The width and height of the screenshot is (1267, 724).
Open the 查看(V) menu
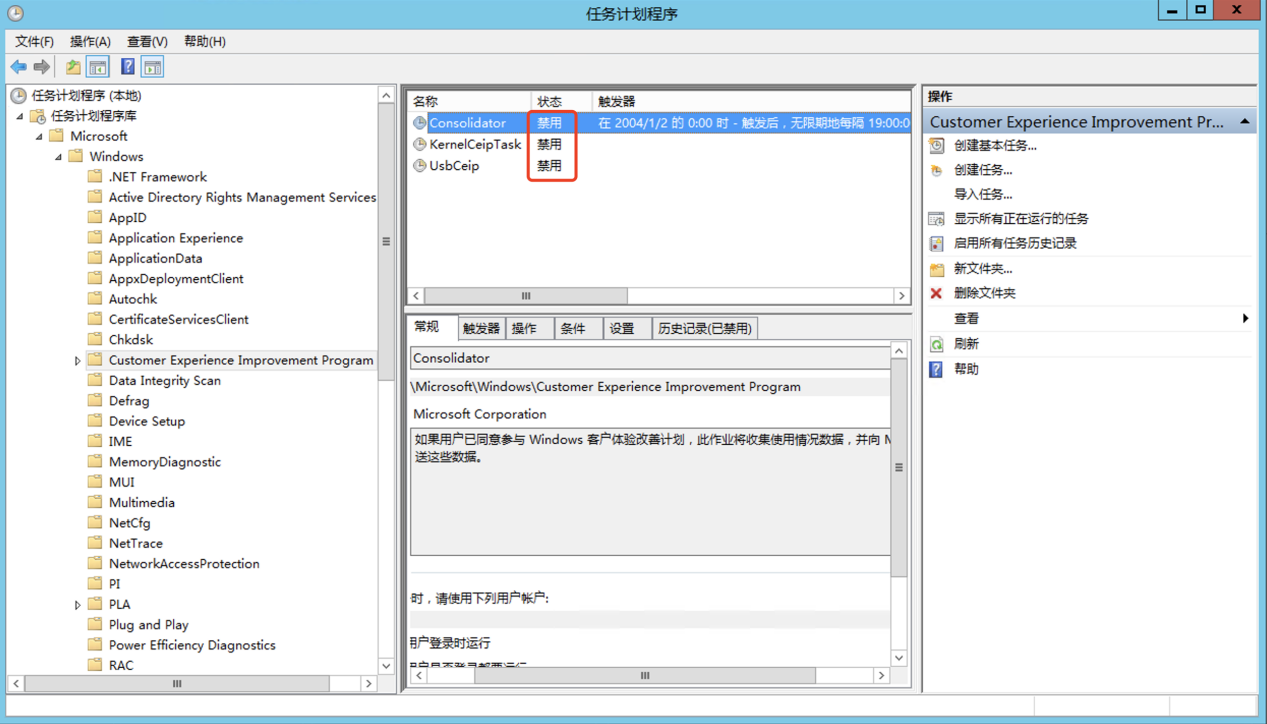tap(147, 41)
